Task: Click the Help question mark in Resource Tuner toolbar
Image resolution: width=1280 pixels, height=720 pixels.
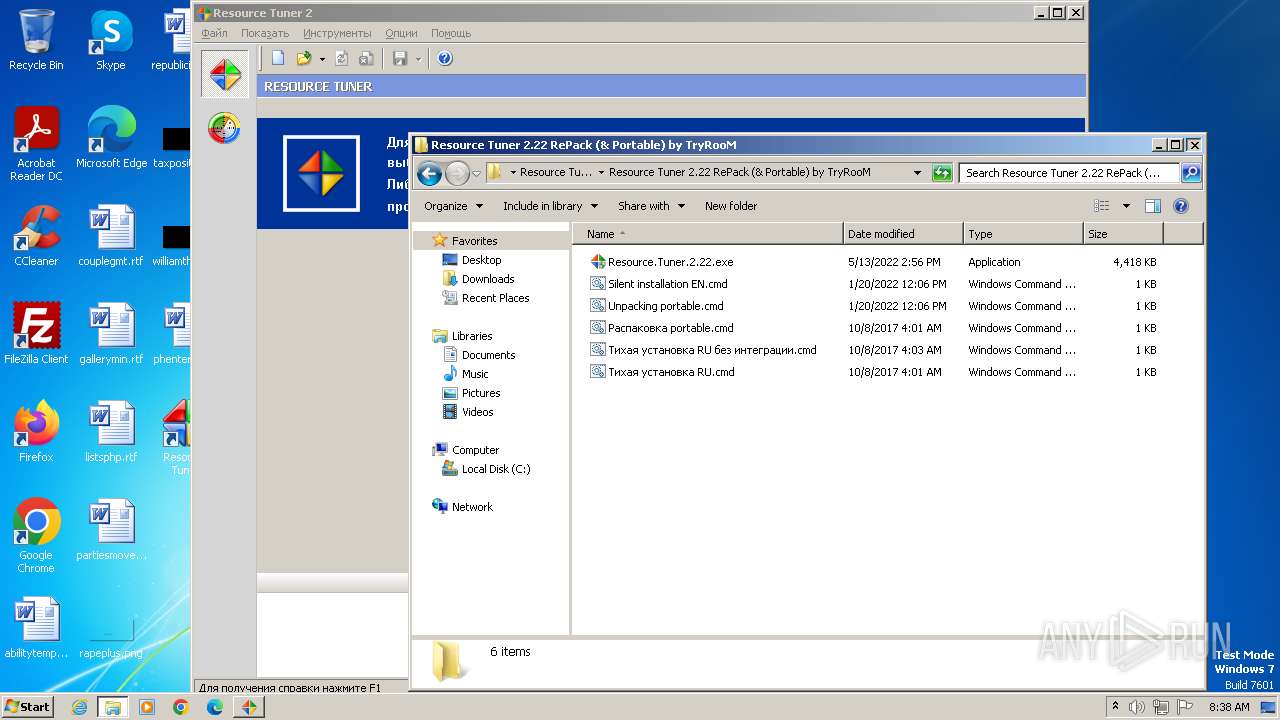Action: 445,59
